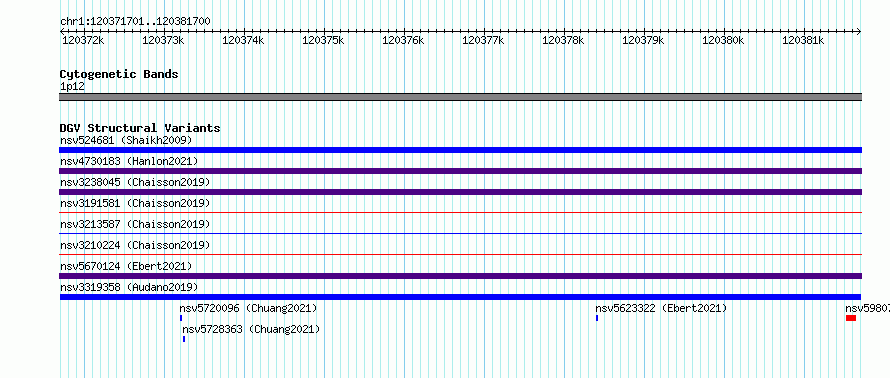The image size is (890, 378).
Task: Click the 120375k ruler tick label
Action: 324,40
